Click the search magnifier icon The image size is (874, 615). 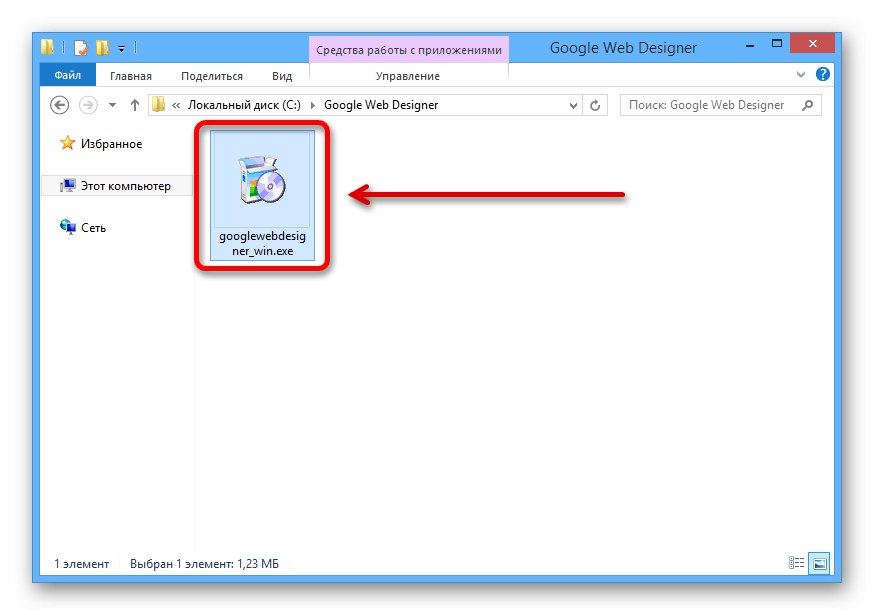[x=808, y=105]
